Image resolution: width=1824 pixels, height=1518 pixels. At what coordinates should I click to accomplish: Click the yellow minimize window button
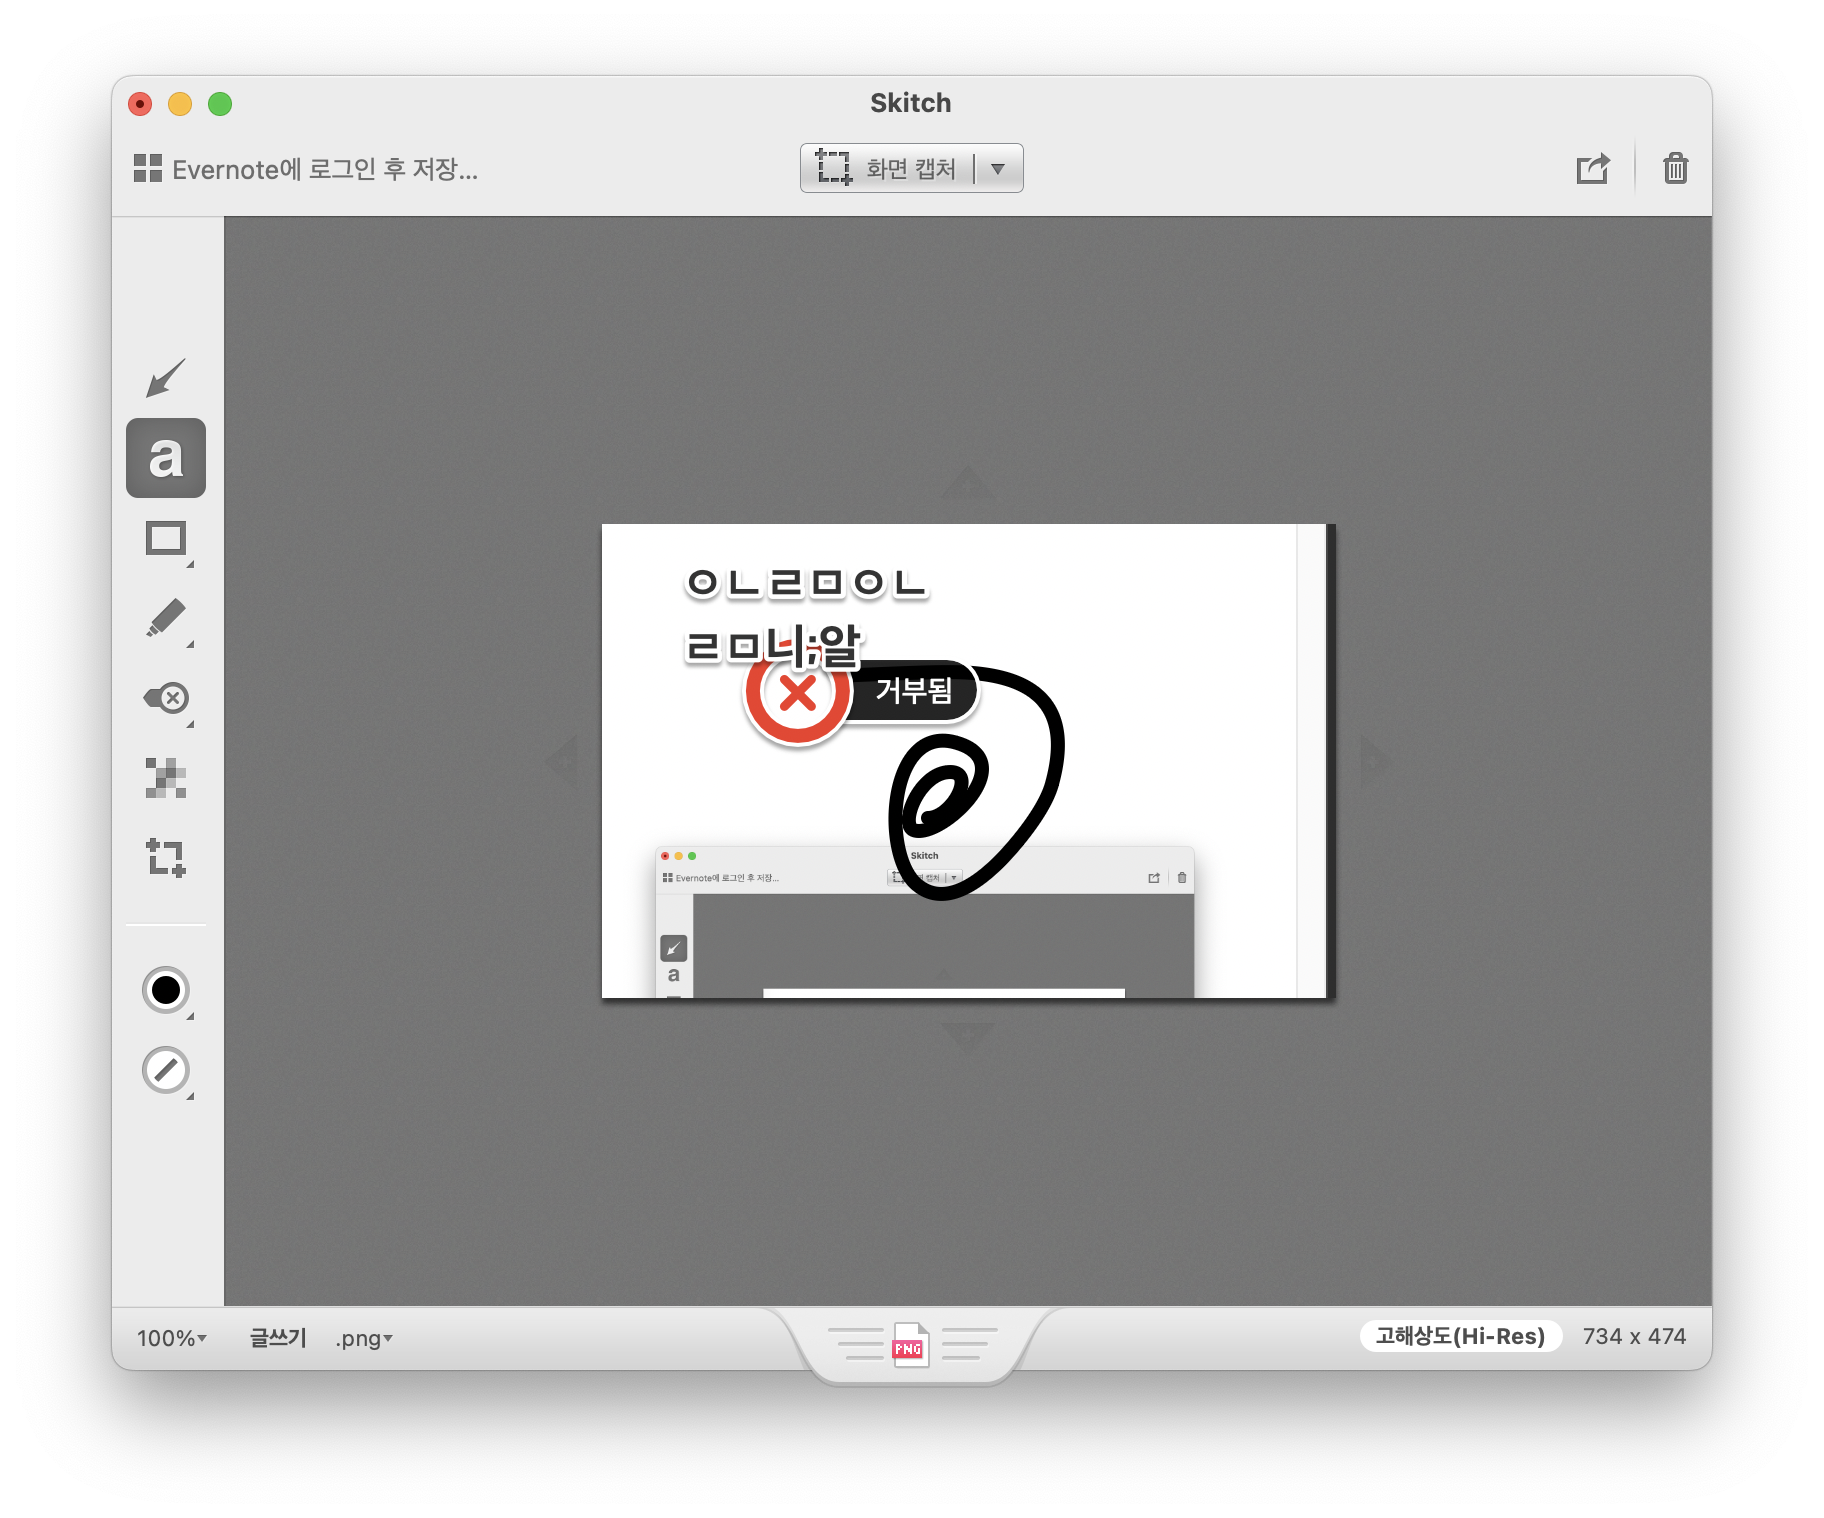(x=180, y=104)
